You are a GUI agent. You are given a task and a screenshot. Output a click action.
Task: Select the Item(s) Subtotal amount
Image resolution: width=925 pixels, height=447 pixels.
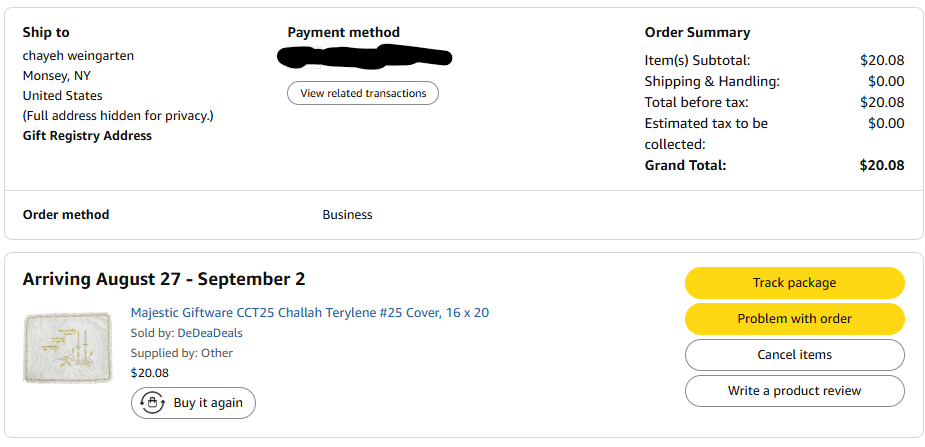881,60
